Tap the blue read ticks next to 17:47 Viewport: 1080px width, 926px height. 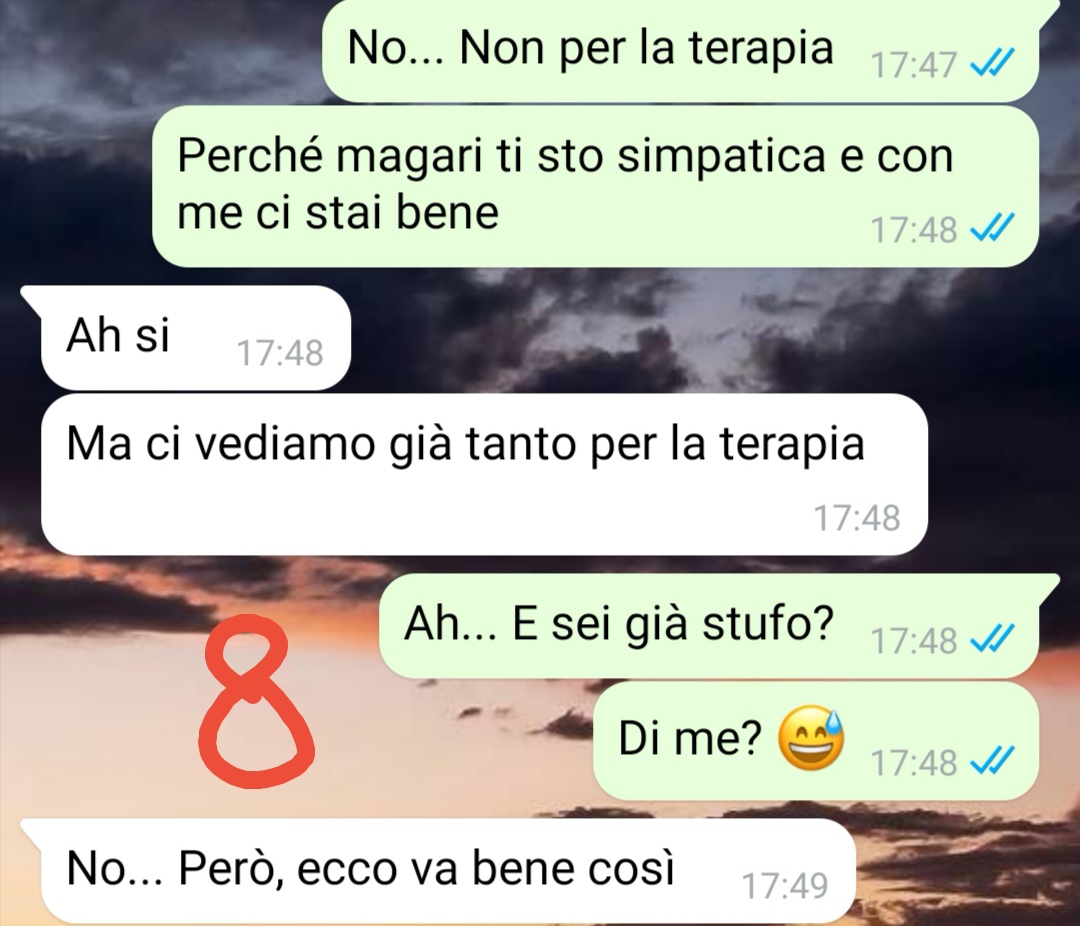coord(992,63)
